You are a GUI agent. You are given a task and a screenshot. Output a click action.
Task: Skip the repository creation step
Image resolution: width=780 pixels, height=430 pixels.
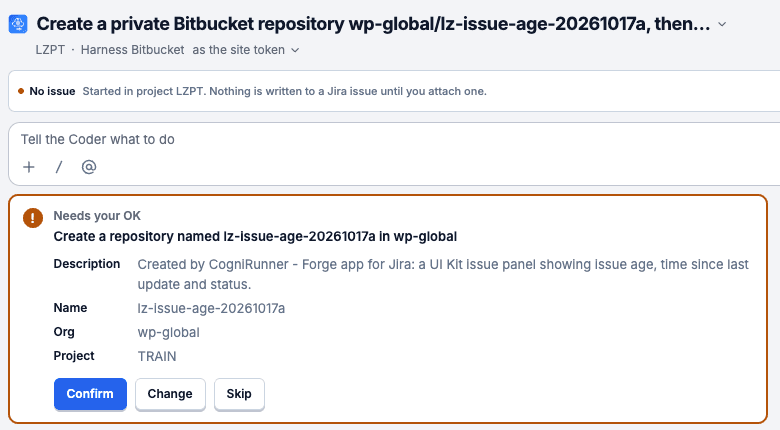click(x=239, y=394)
